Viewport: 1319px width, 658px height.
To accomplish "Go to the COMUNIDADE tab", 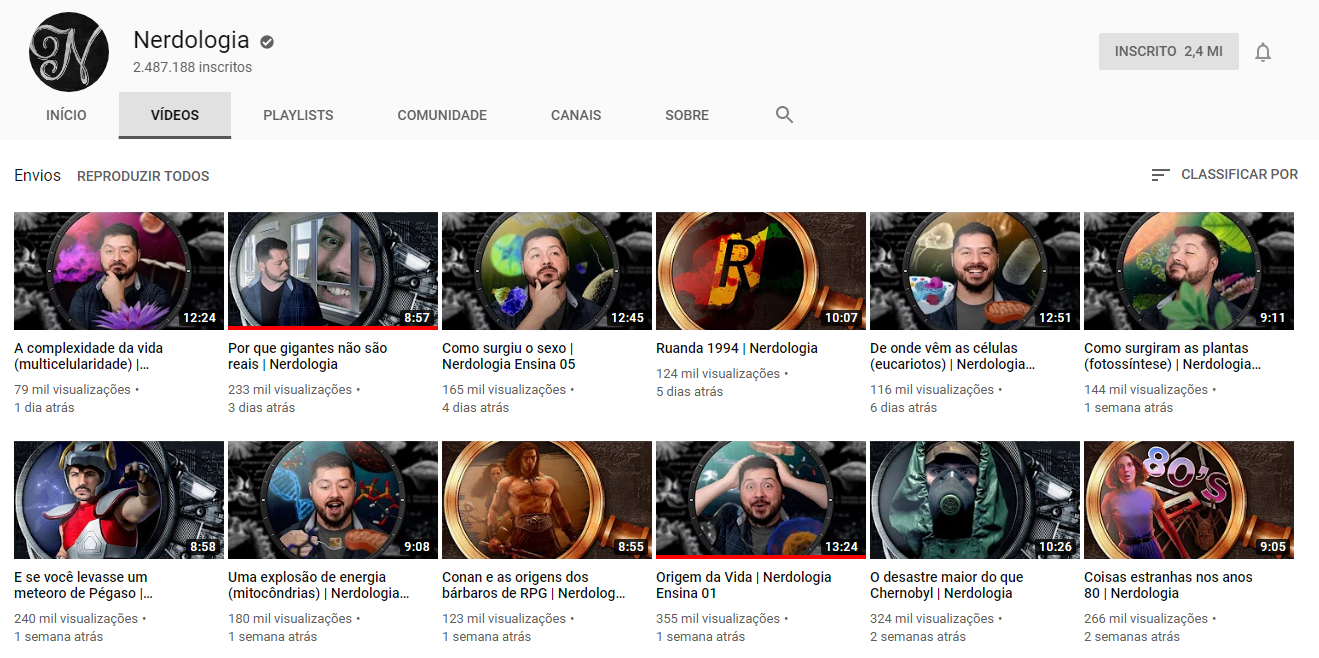I will [442, 115].
